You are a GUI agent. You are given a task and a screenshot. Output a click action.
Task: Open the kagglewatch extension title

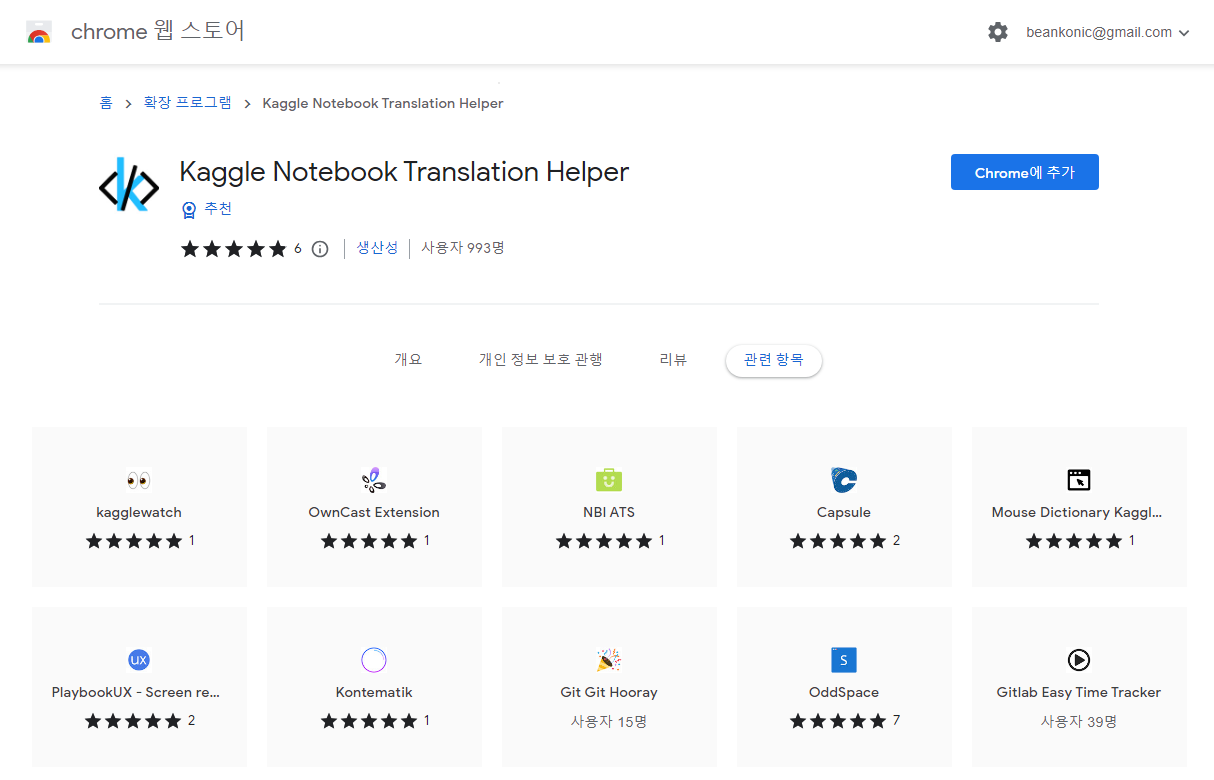(x=139, y=512)
